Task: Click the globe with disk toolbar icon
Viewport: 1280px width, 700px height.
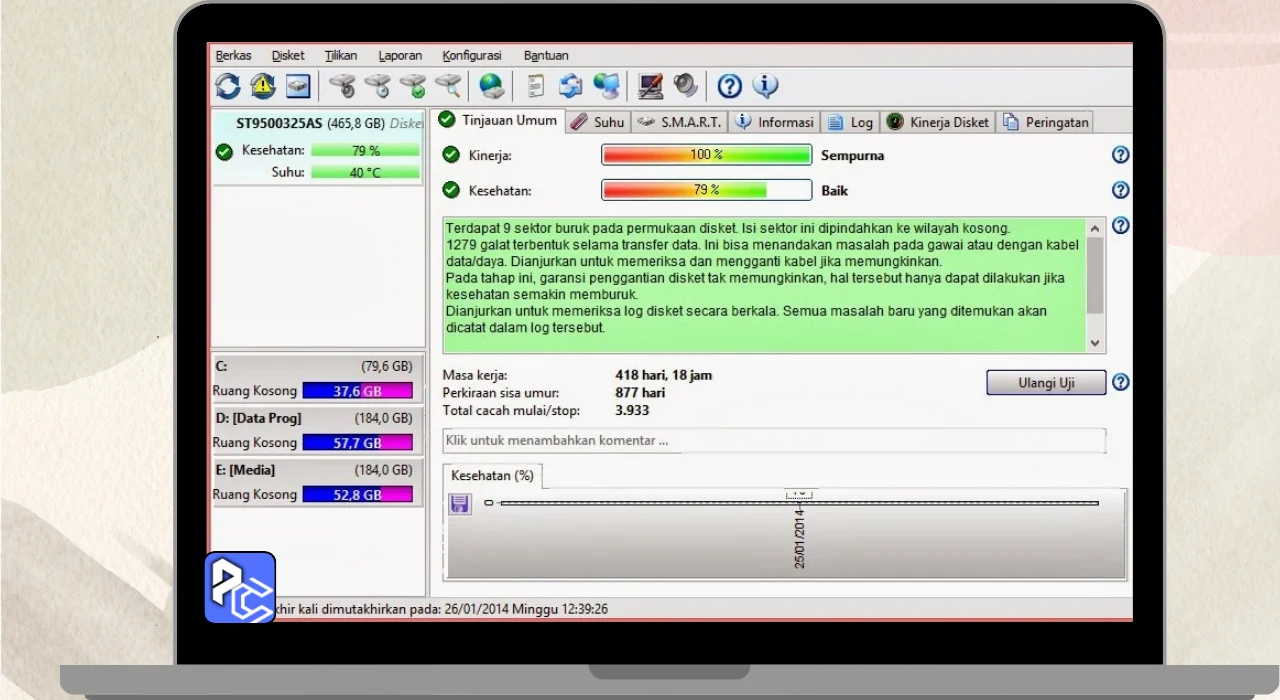Action: (492, 86)
